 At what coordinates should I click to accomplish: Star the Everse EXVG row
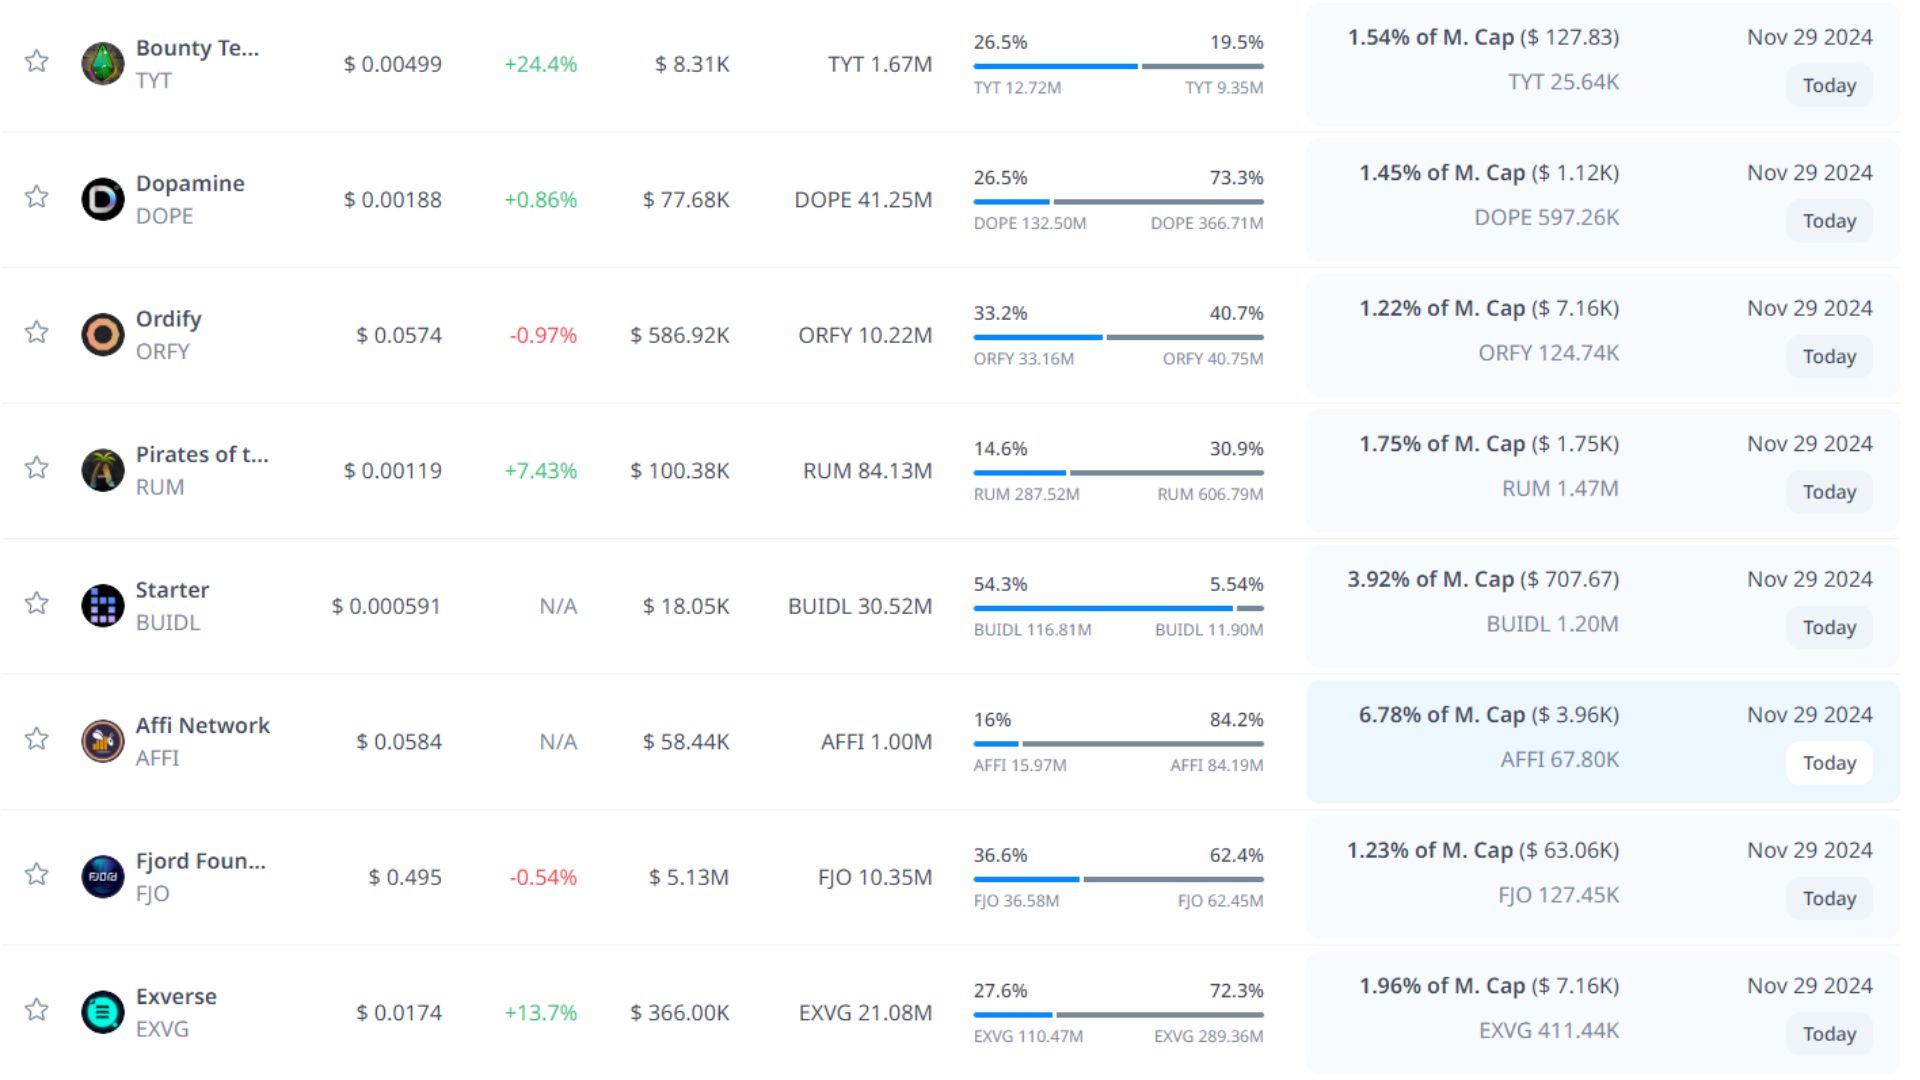coord(37,1009)
